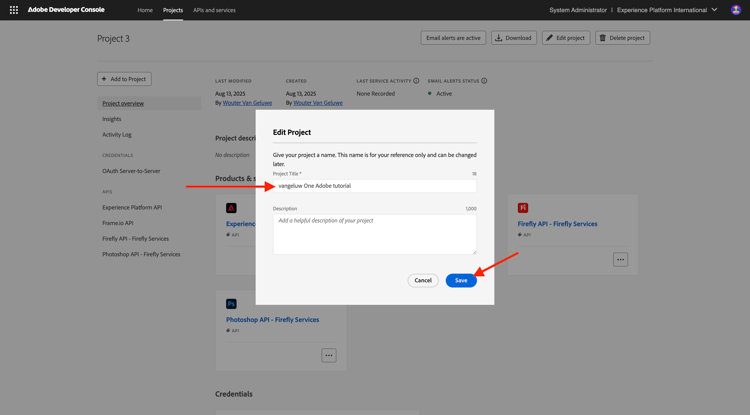The image size is (750, 415).
Task: Click the Edit project button
Action: click(566, 38)
